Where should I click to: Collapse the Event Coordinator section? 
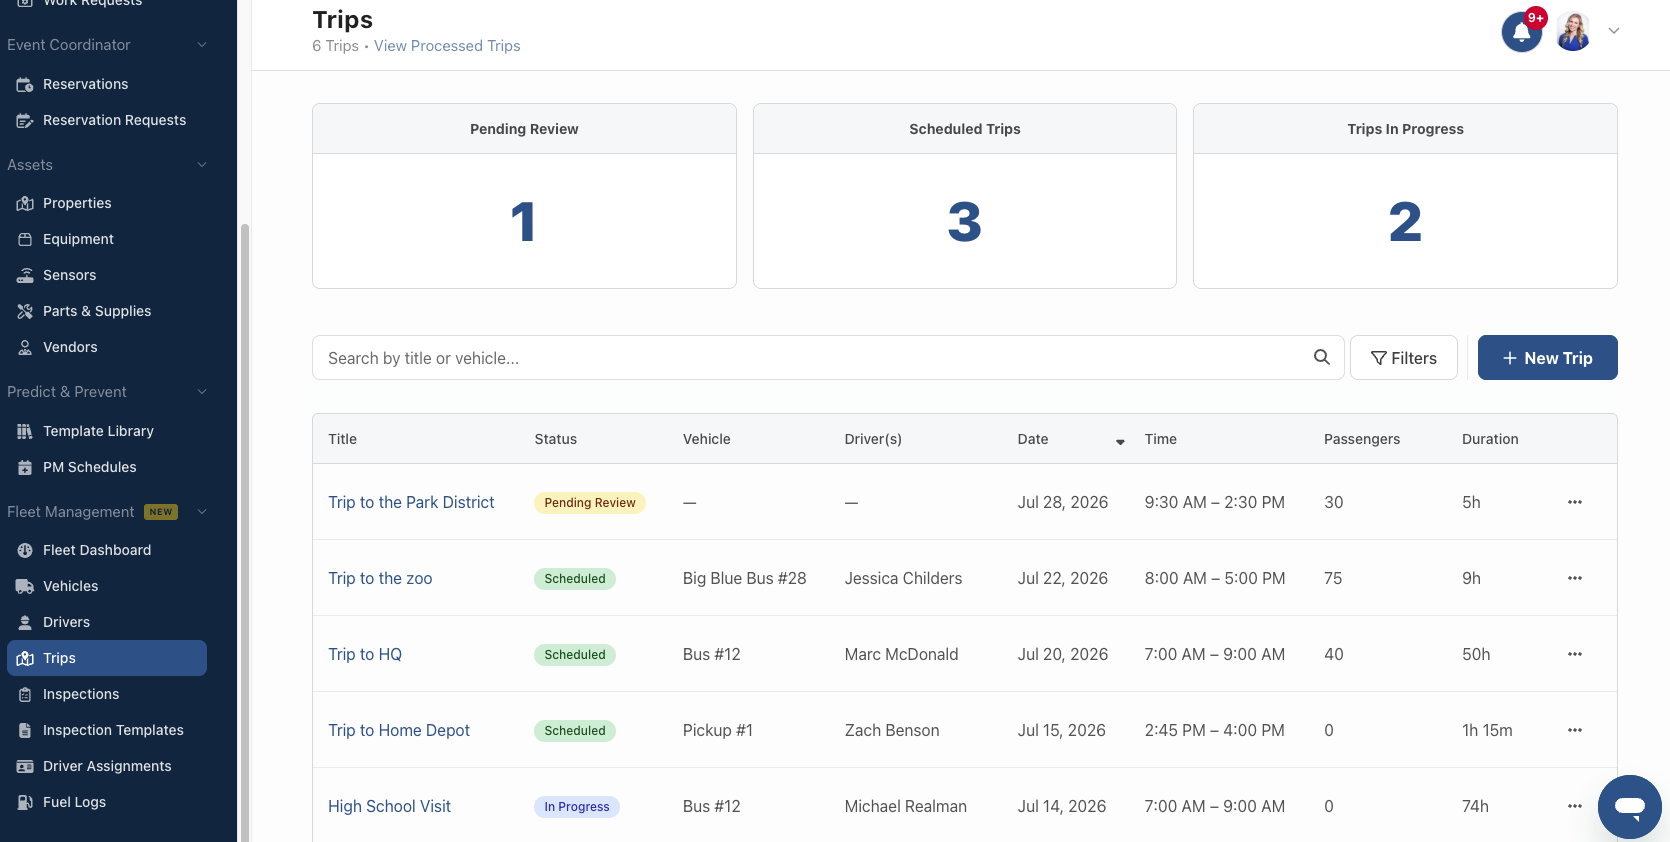202,45
